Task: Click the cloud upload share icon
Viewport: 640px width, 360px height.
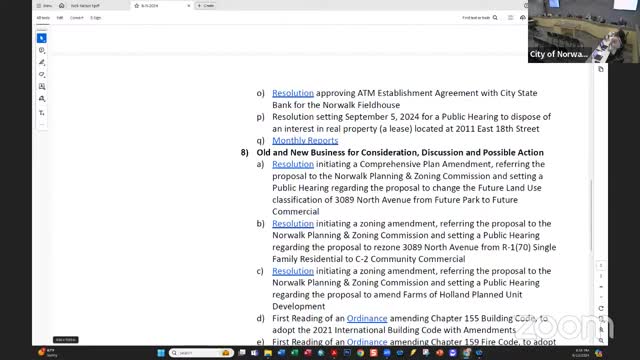Action: (x=522, y=18)
